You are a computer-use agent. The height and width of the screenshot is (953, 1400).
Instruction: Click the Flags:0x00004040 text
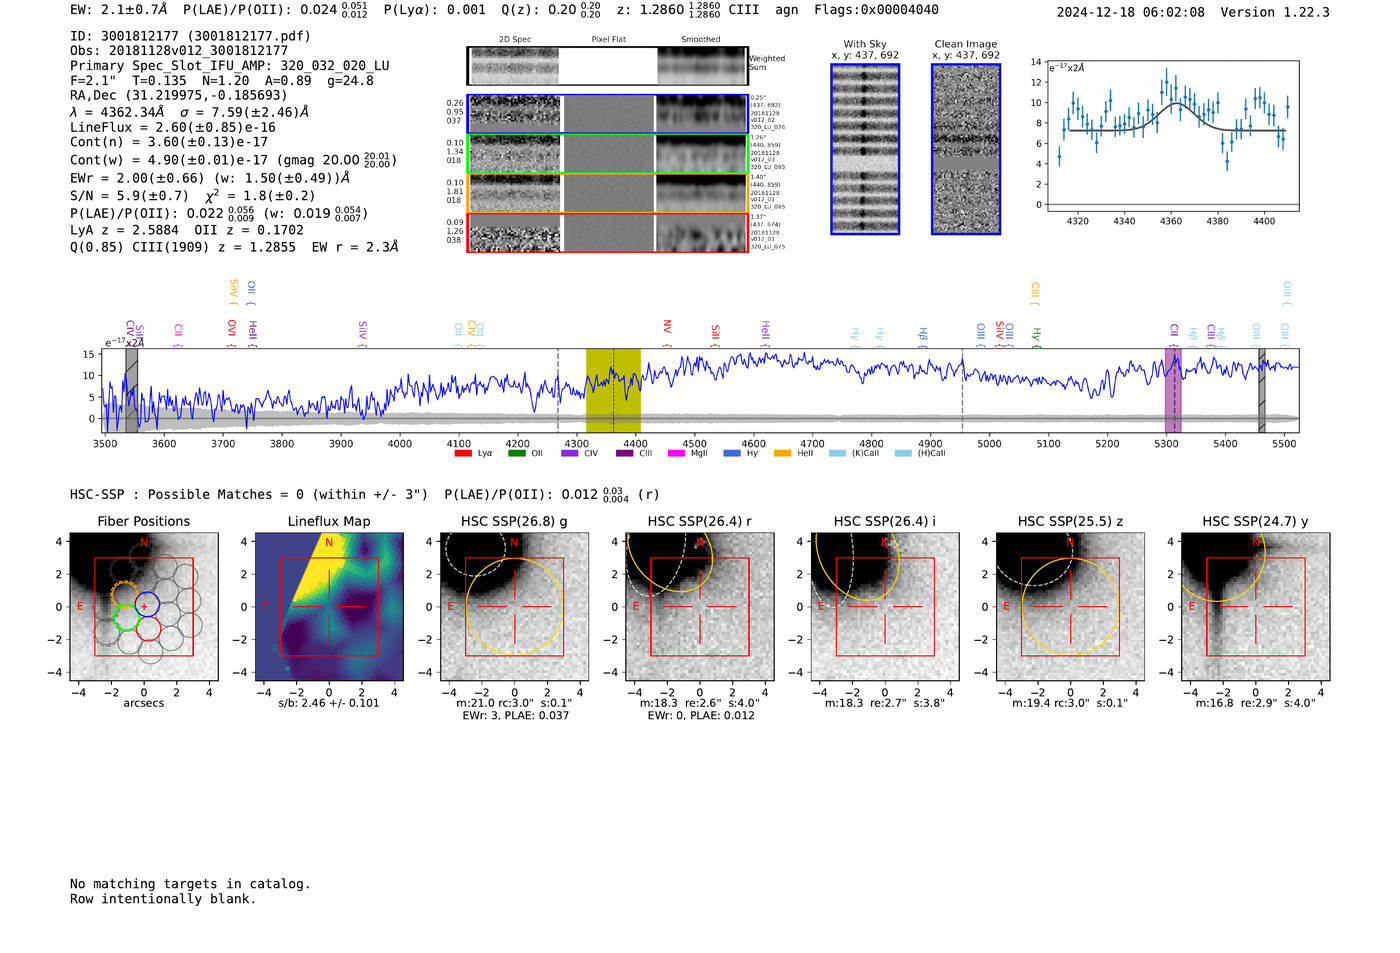pos(876,10)
